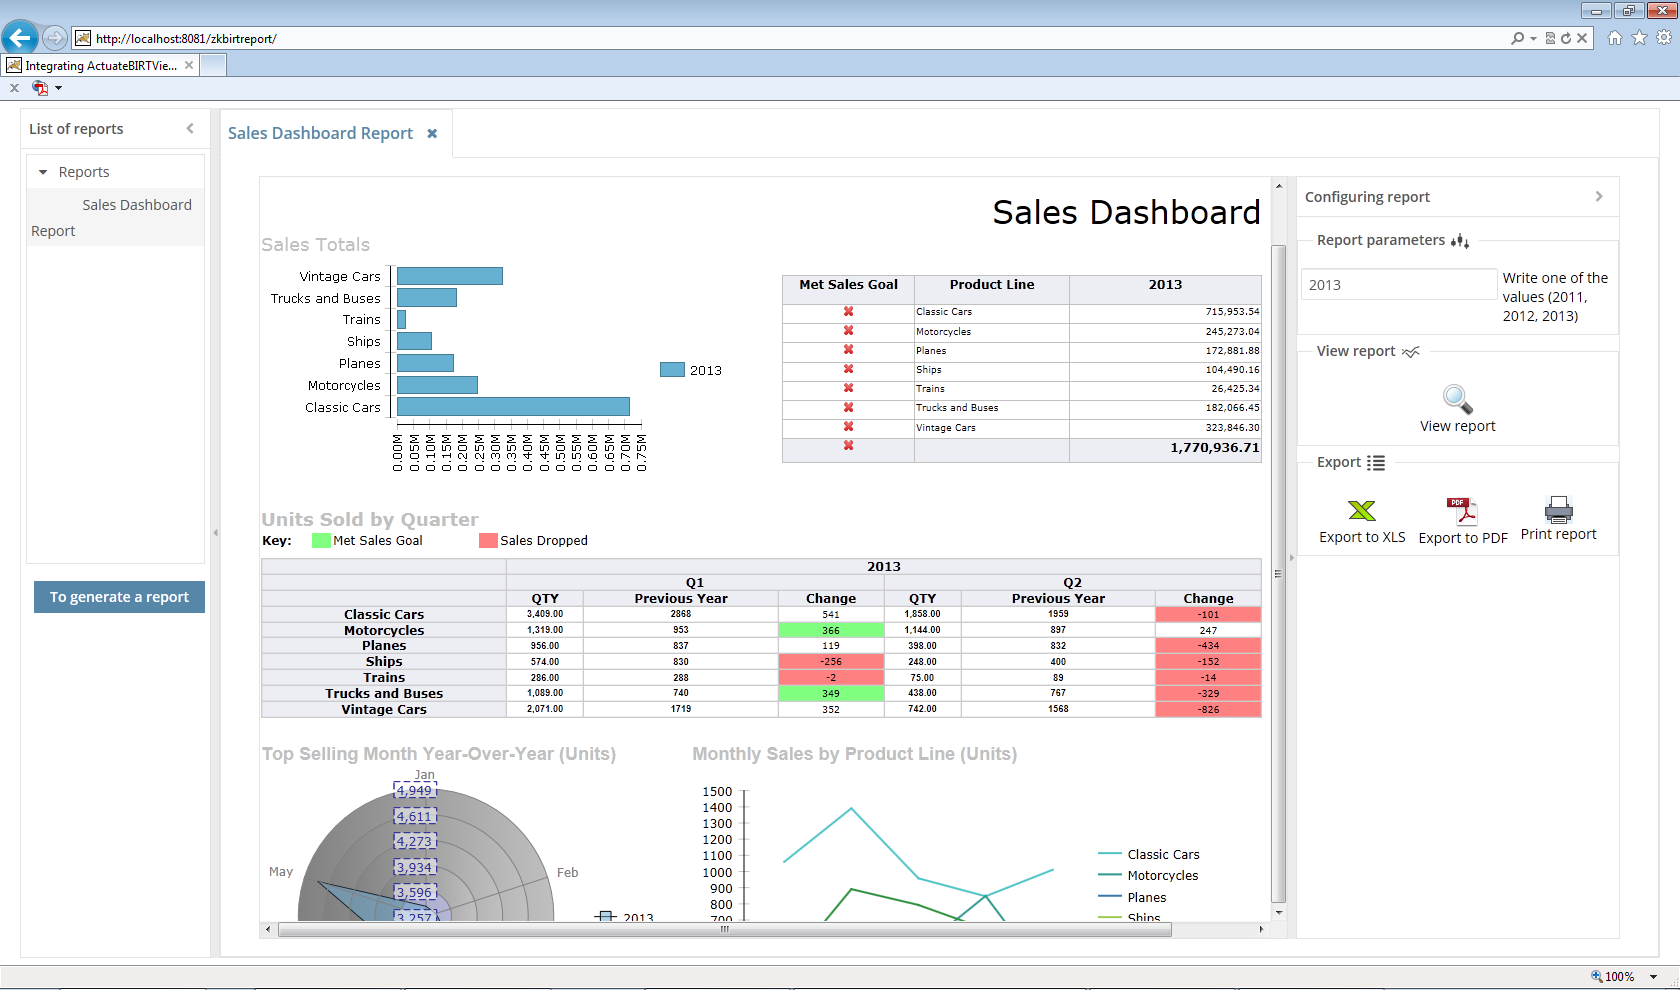This screenshot has width=1680, height=990.
Task: Click To generate a report button
Action: pos(119,597)
